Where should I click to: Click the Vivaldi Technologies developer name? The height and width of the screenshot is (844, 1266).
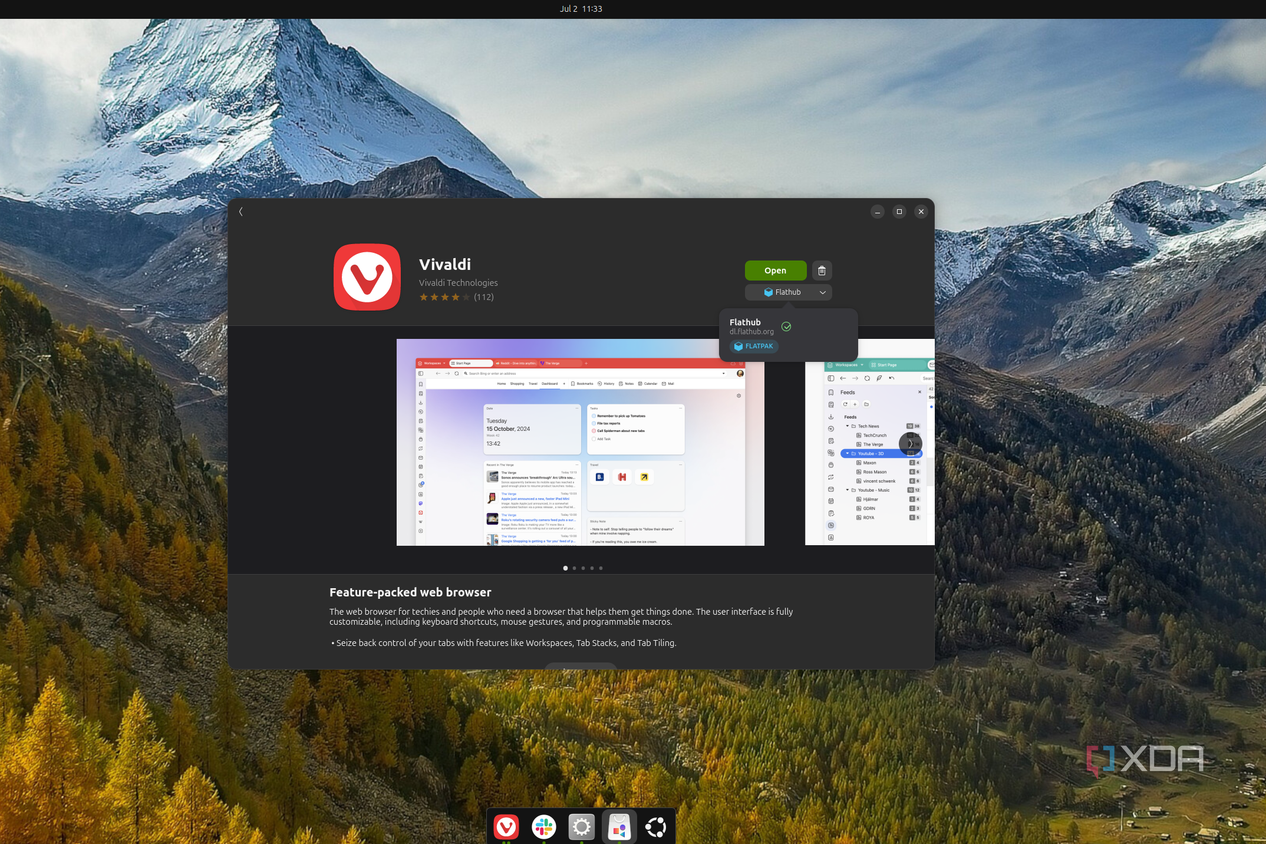(458, 283)
